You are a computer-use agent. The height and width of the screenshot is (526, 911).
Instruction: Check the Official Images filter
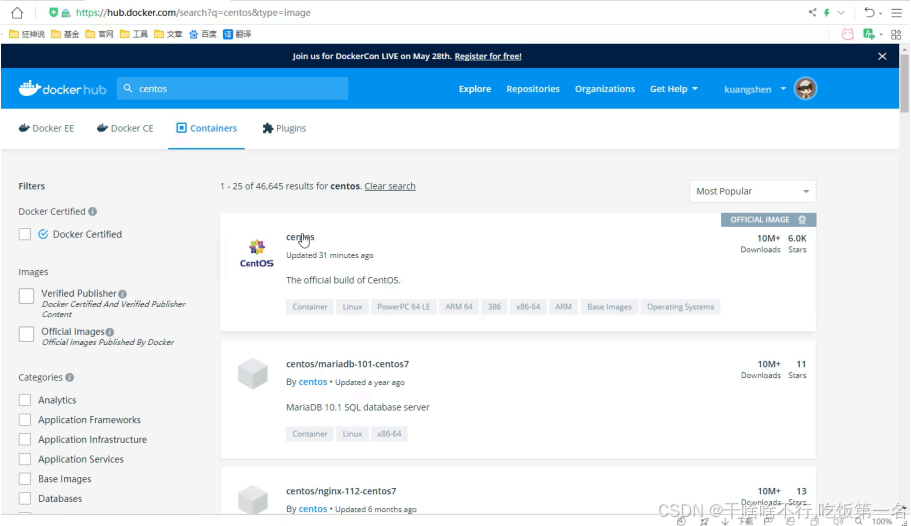(x=26, y=334)
